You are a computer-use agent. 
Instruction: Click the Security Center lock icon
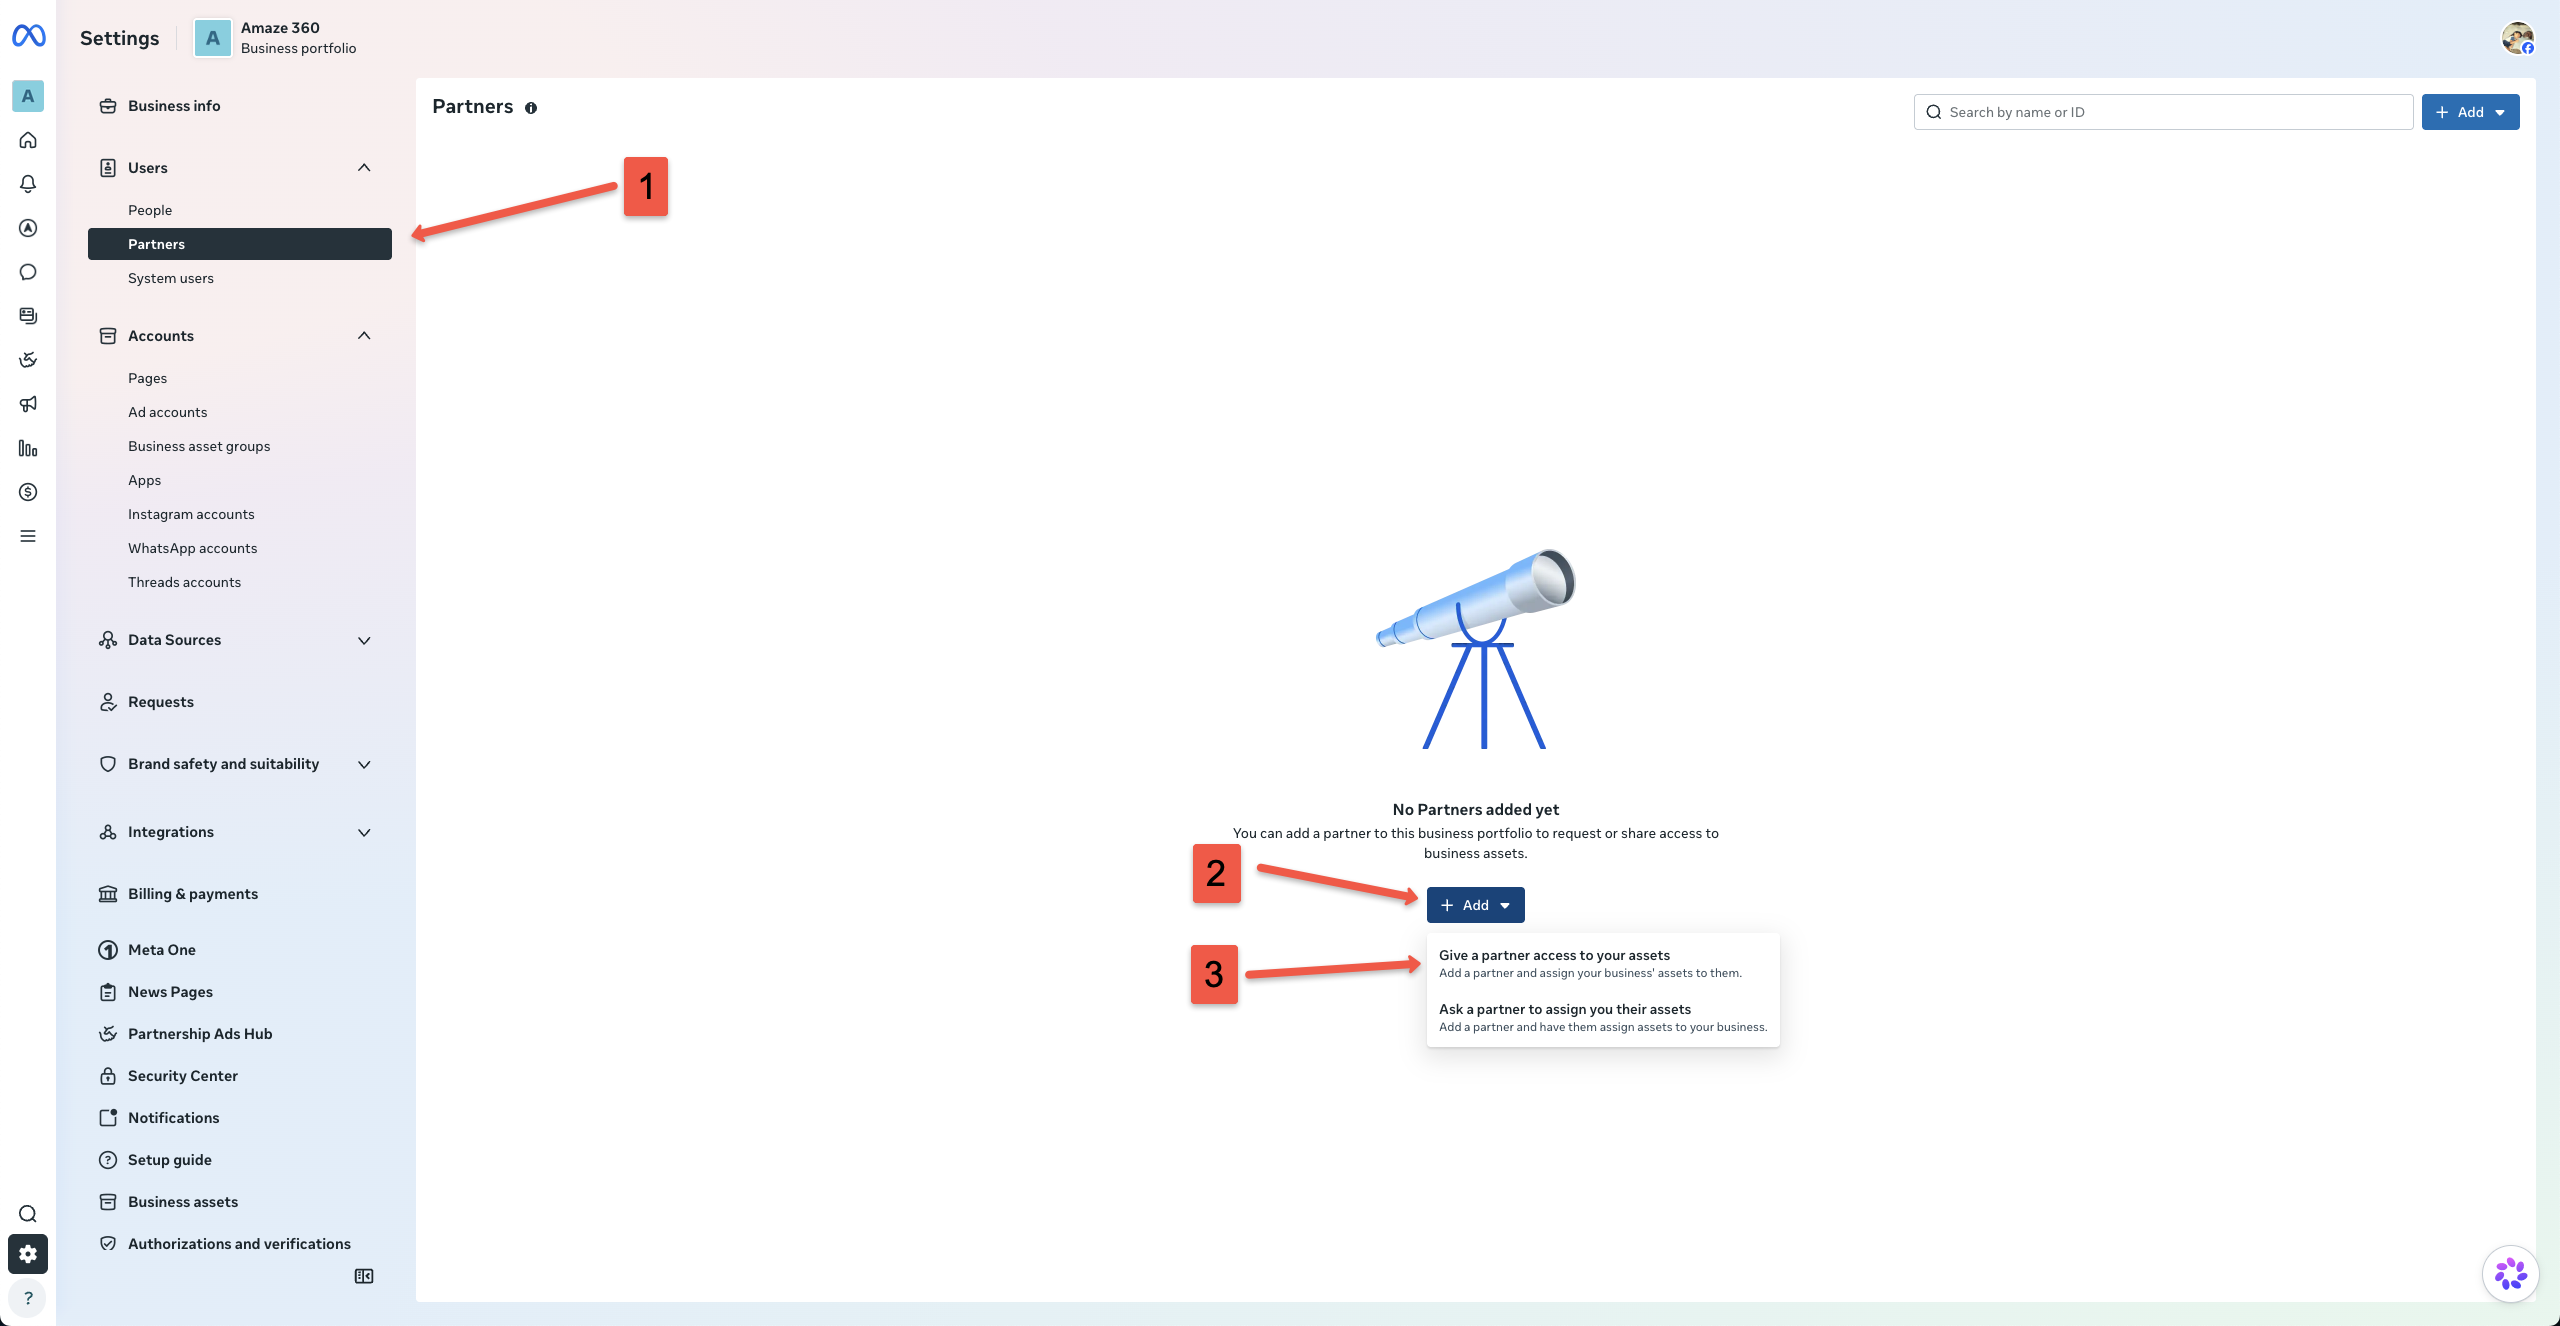[108, 1076]
